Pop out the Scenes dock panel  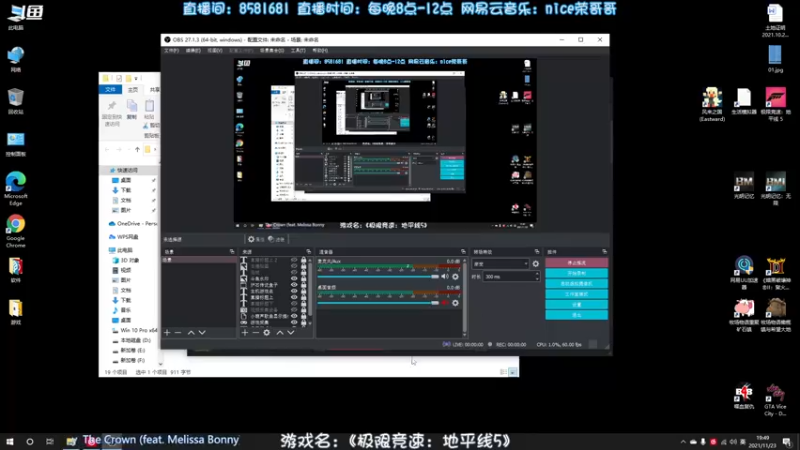[x=232, y=252]
